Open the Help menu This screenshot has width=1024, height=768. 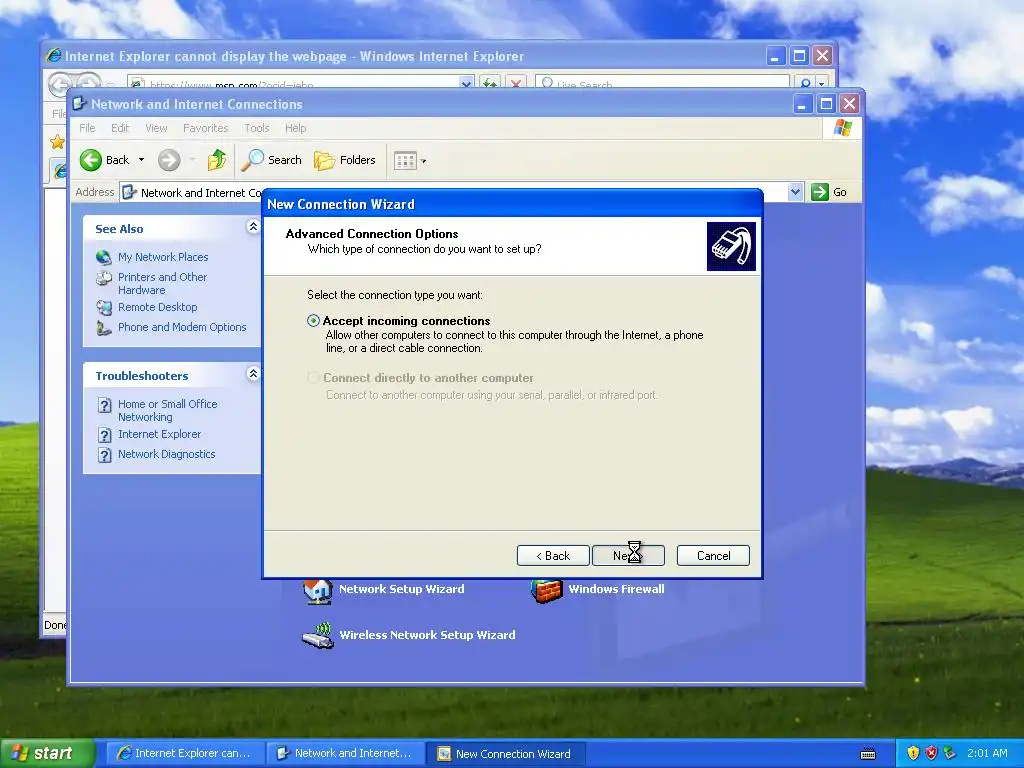coord(295,128)
